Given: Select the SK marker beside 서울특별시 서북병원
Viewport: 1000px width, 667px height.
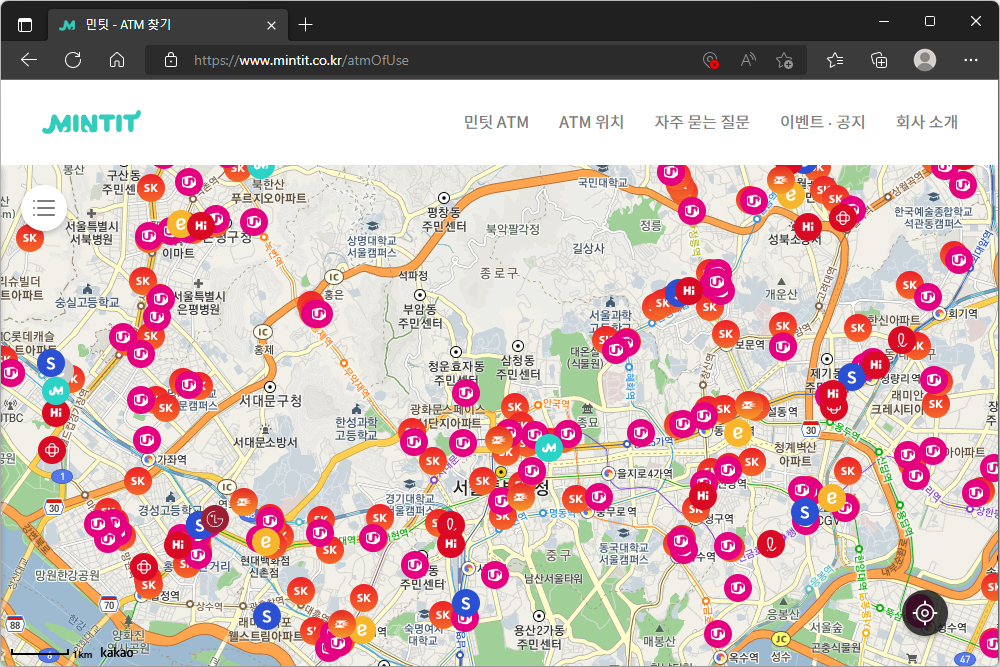Looking at the screenshot, I should click(x=29, y=238).
